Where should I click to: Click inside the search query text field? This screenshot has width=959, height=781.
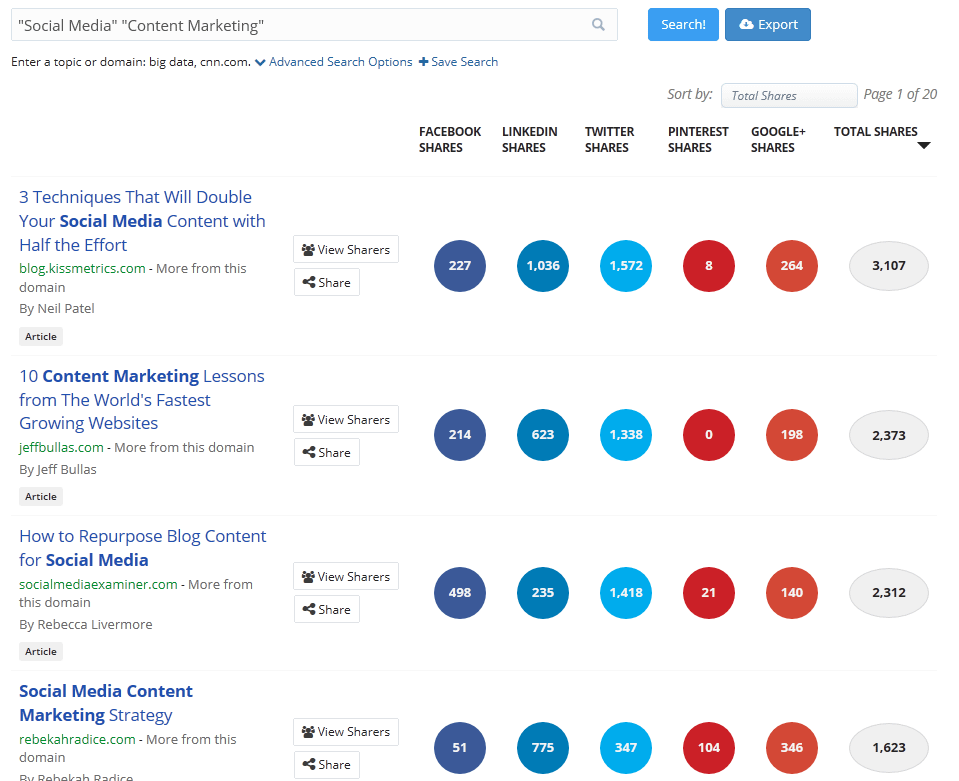coord(300,25)
